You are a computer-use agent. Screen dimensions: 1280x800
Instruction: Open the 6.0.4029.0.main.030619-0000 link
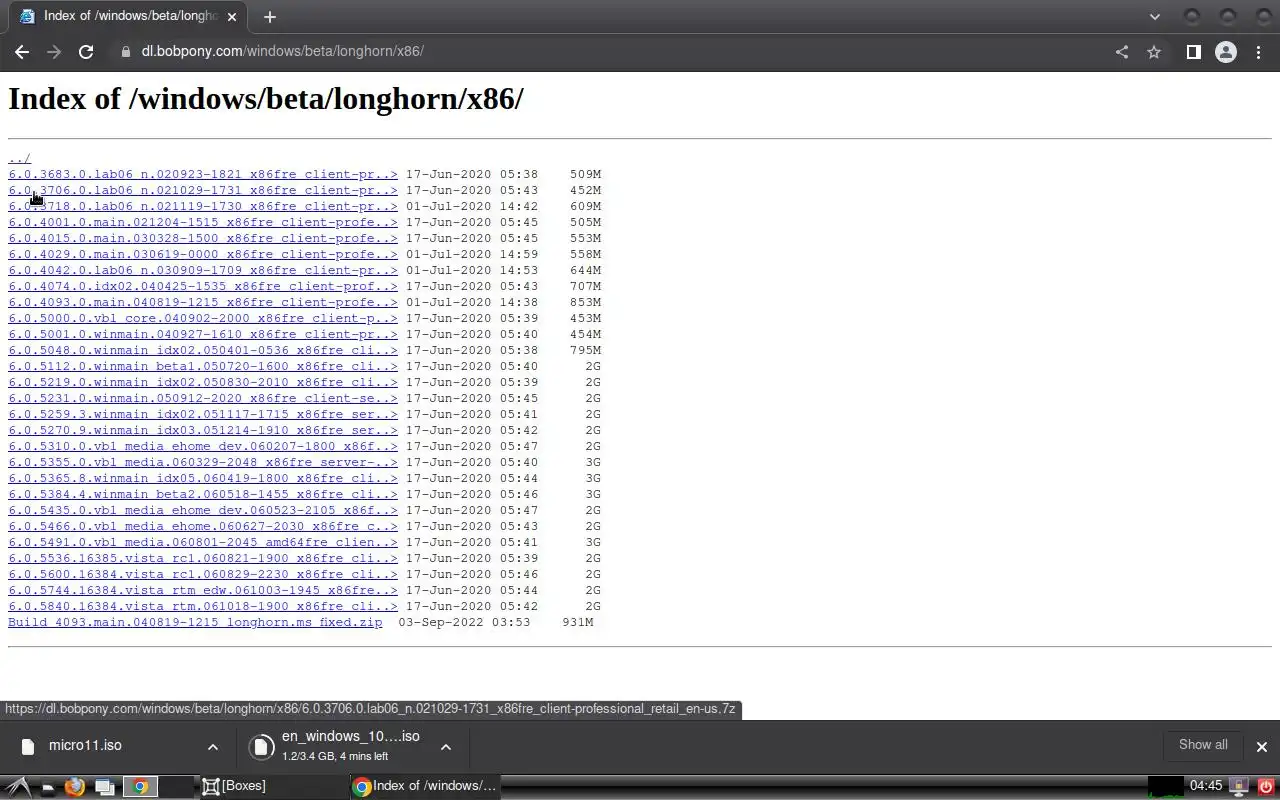click(203, 254)
